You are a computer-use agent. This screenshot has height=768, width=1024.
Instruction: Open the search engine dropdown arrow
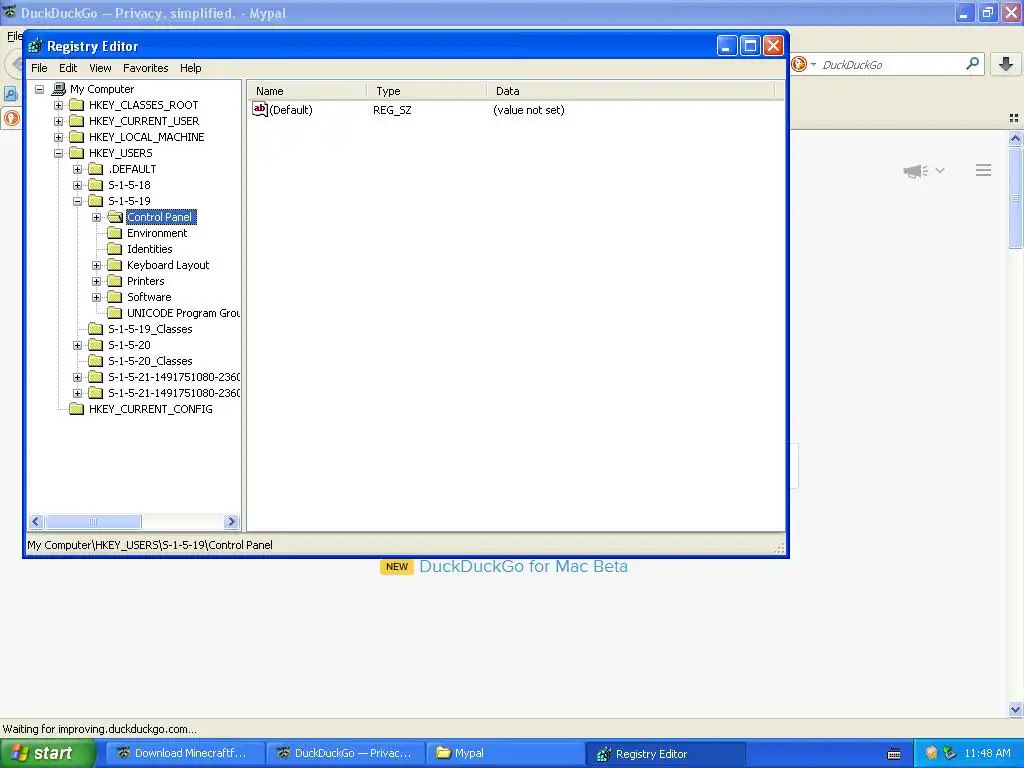click(813, 64)
